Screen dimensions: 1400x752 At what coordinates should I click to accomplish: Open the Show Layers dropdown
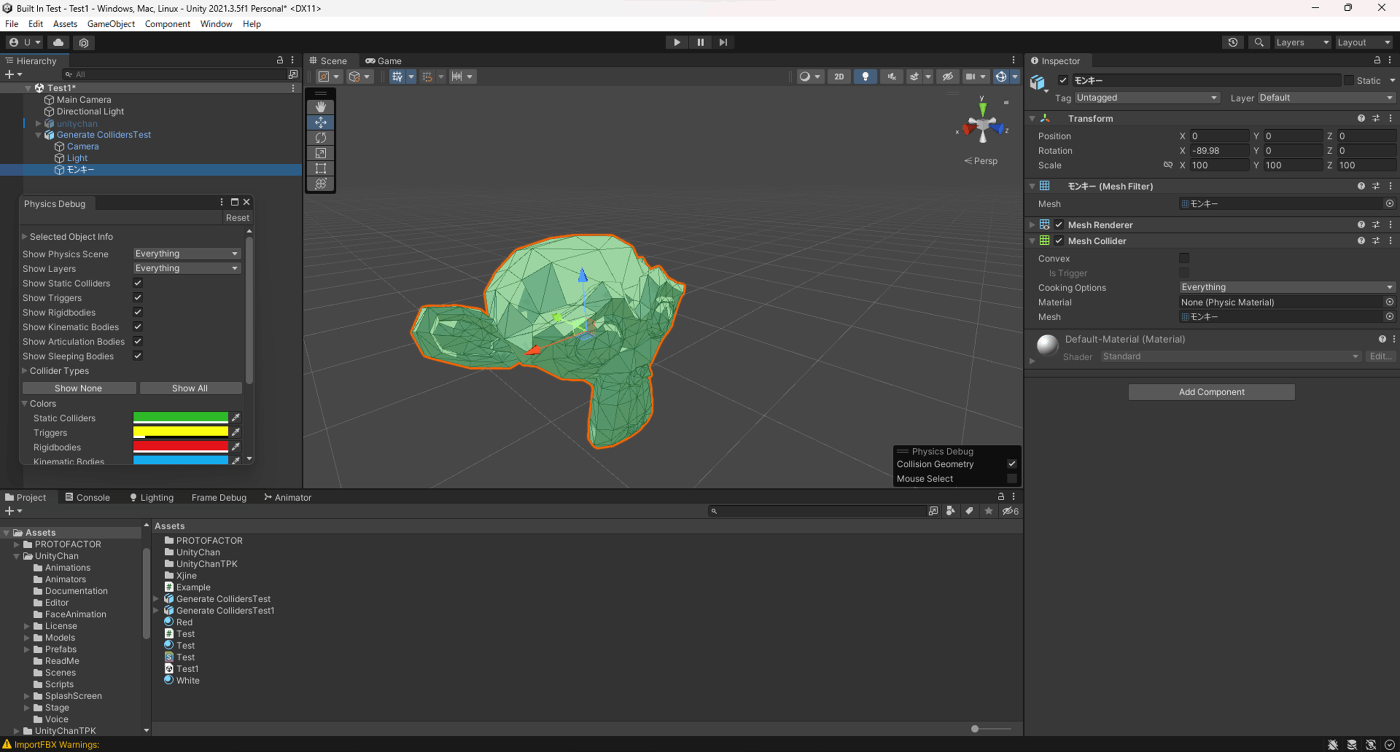[187, 268]
